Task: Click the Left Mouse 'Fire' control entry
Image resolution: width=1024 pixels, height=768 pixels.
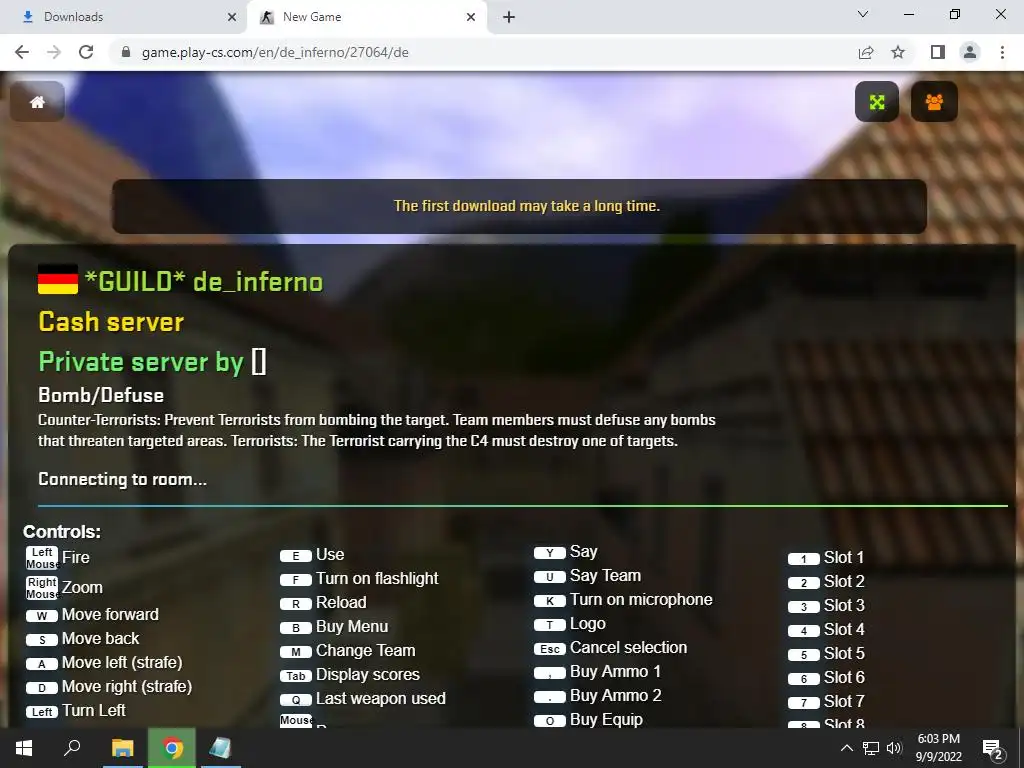Action: 57,558
